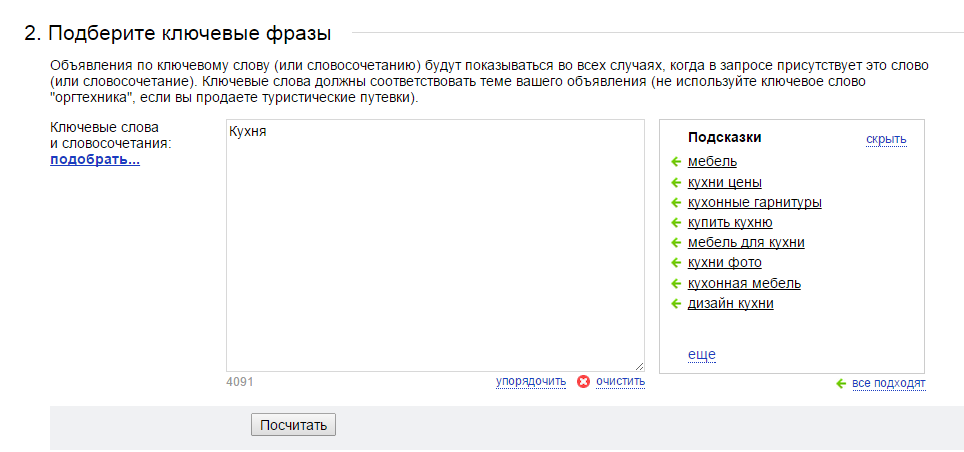The image size is (964, 452).
Task: Click the red clear icon below textarea
Action: [584, 381]
